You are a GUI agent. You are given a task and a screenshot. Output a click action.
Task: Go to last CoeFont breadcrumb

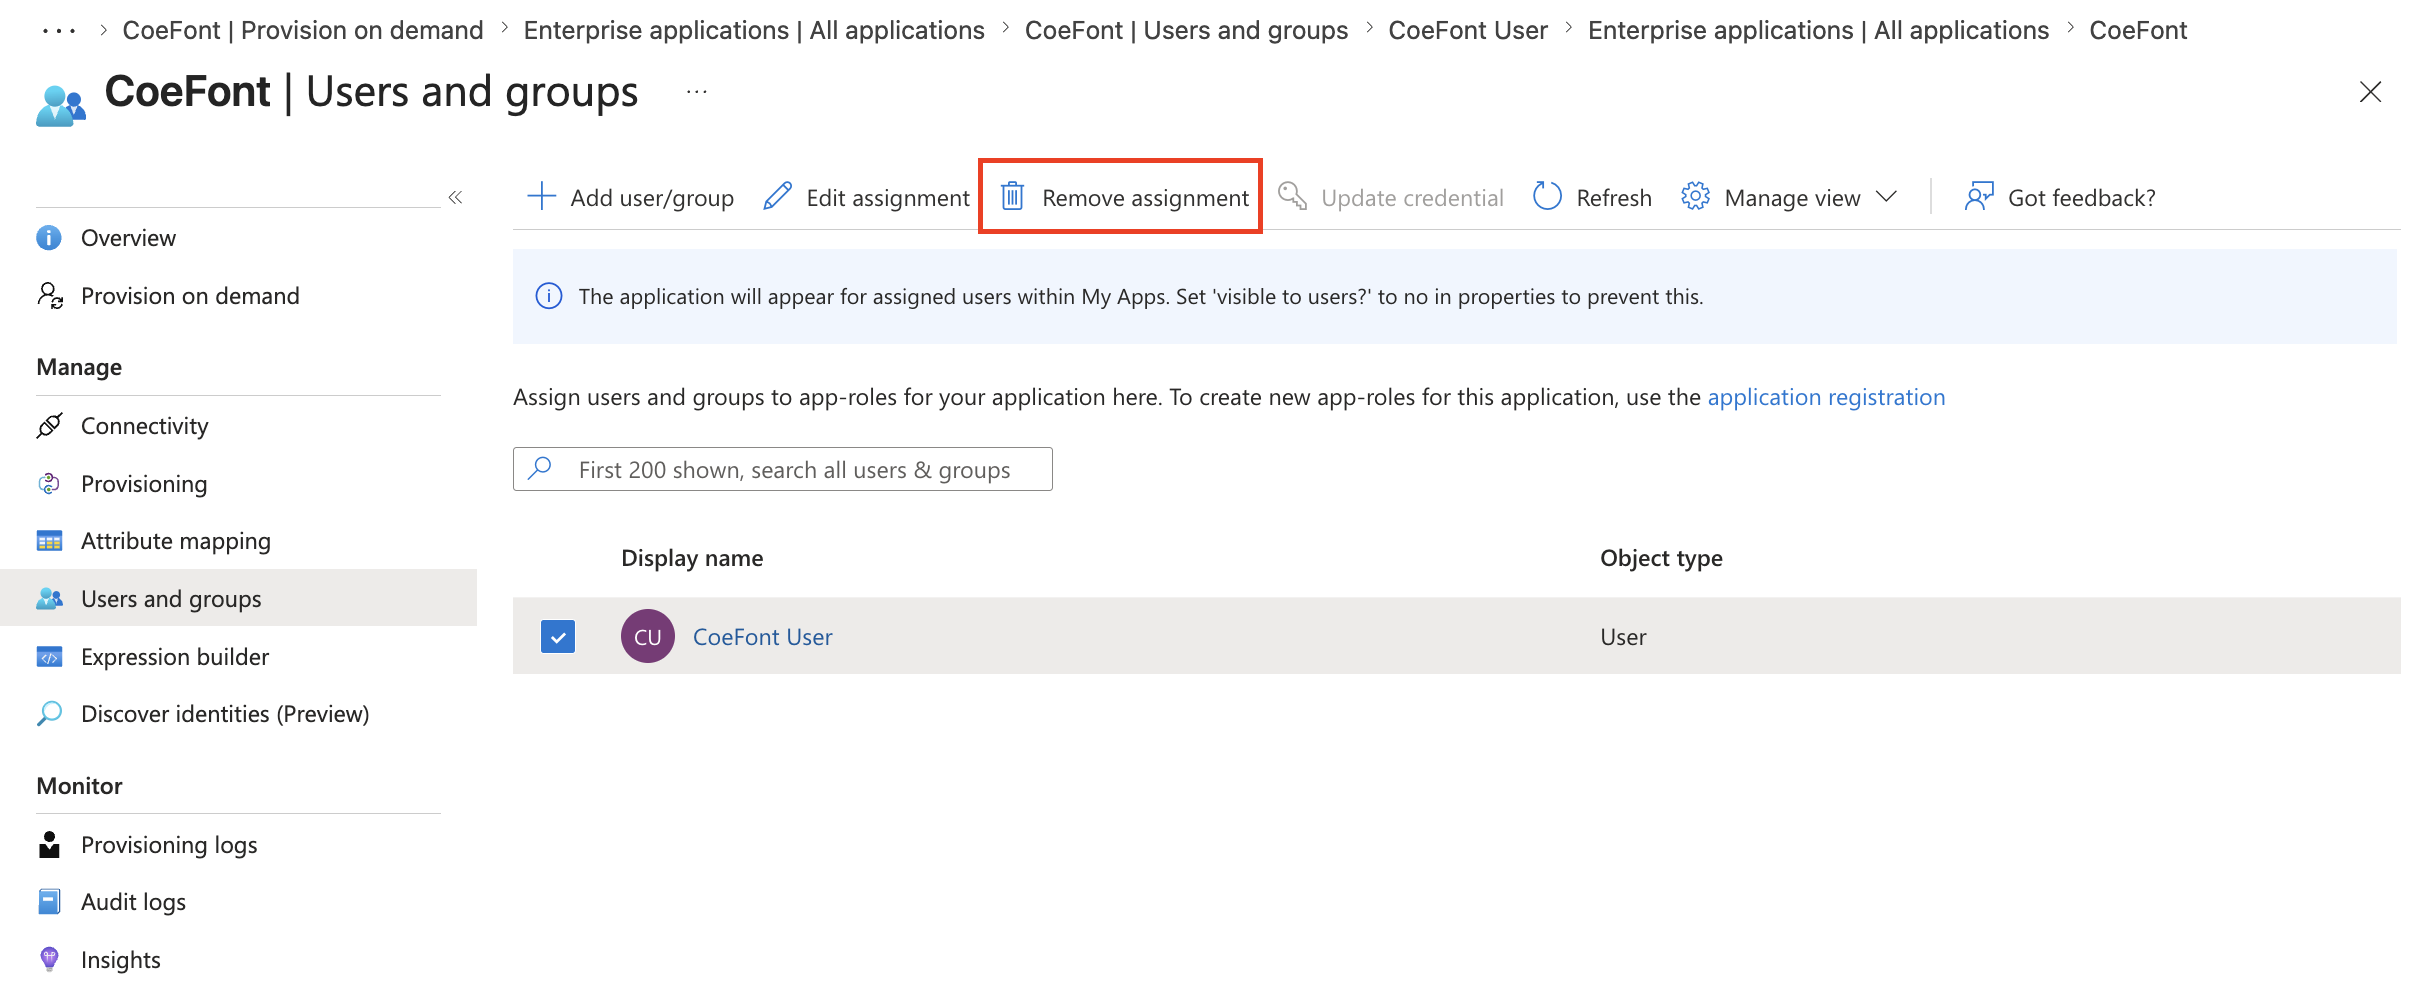click(x=2138, y=31)
